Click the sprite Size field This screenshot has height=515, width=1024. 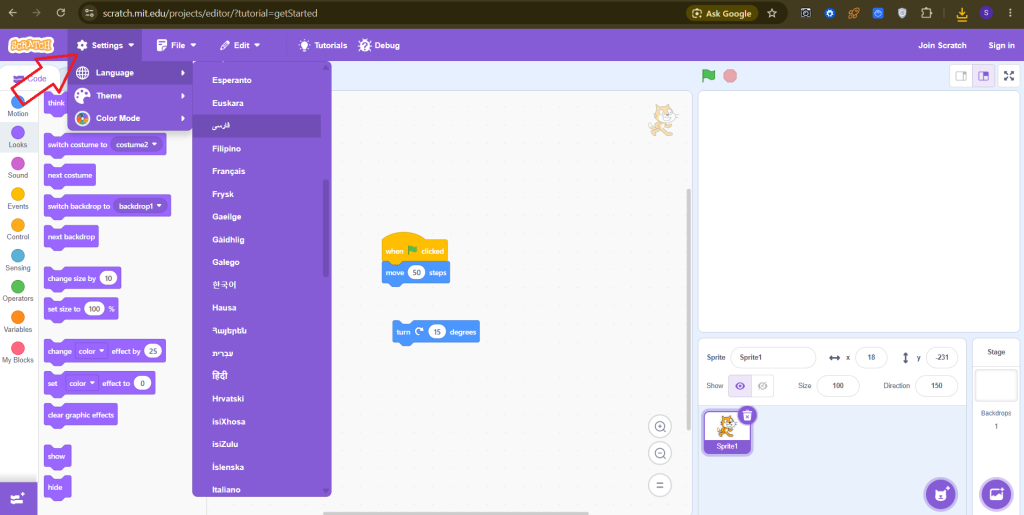838,386
